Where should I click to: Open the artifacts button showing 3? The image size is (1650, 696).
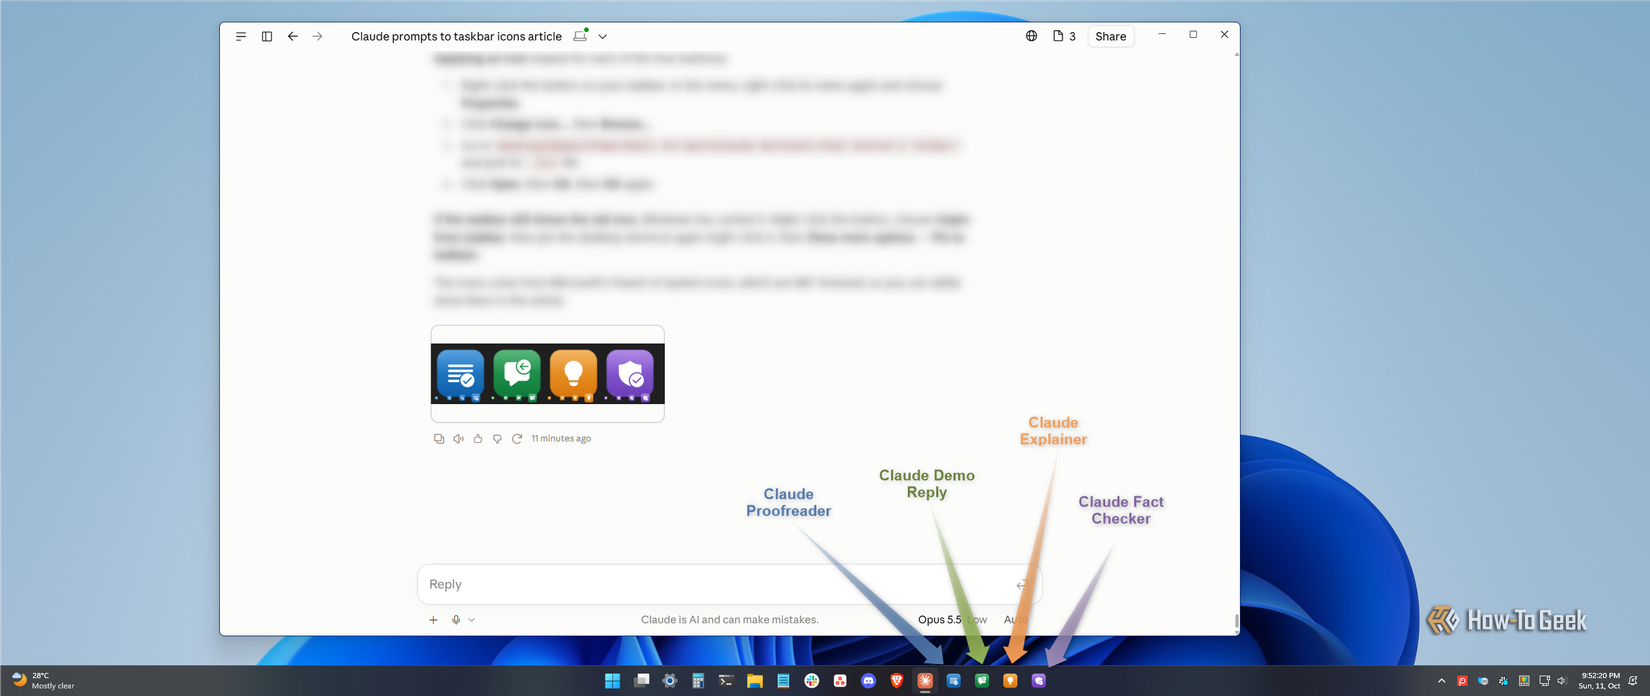[x=1064, y=36]
